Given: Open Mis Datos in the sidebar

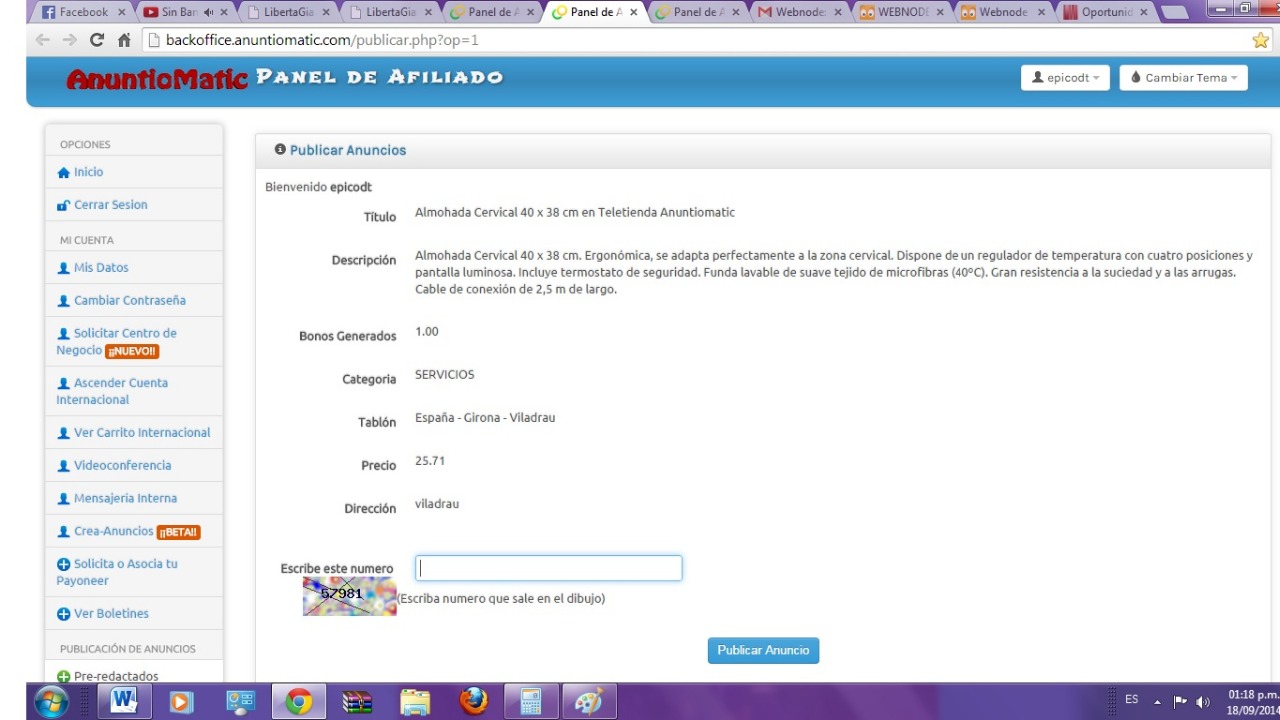Looking at the screenshot, I should coord(101,268).
